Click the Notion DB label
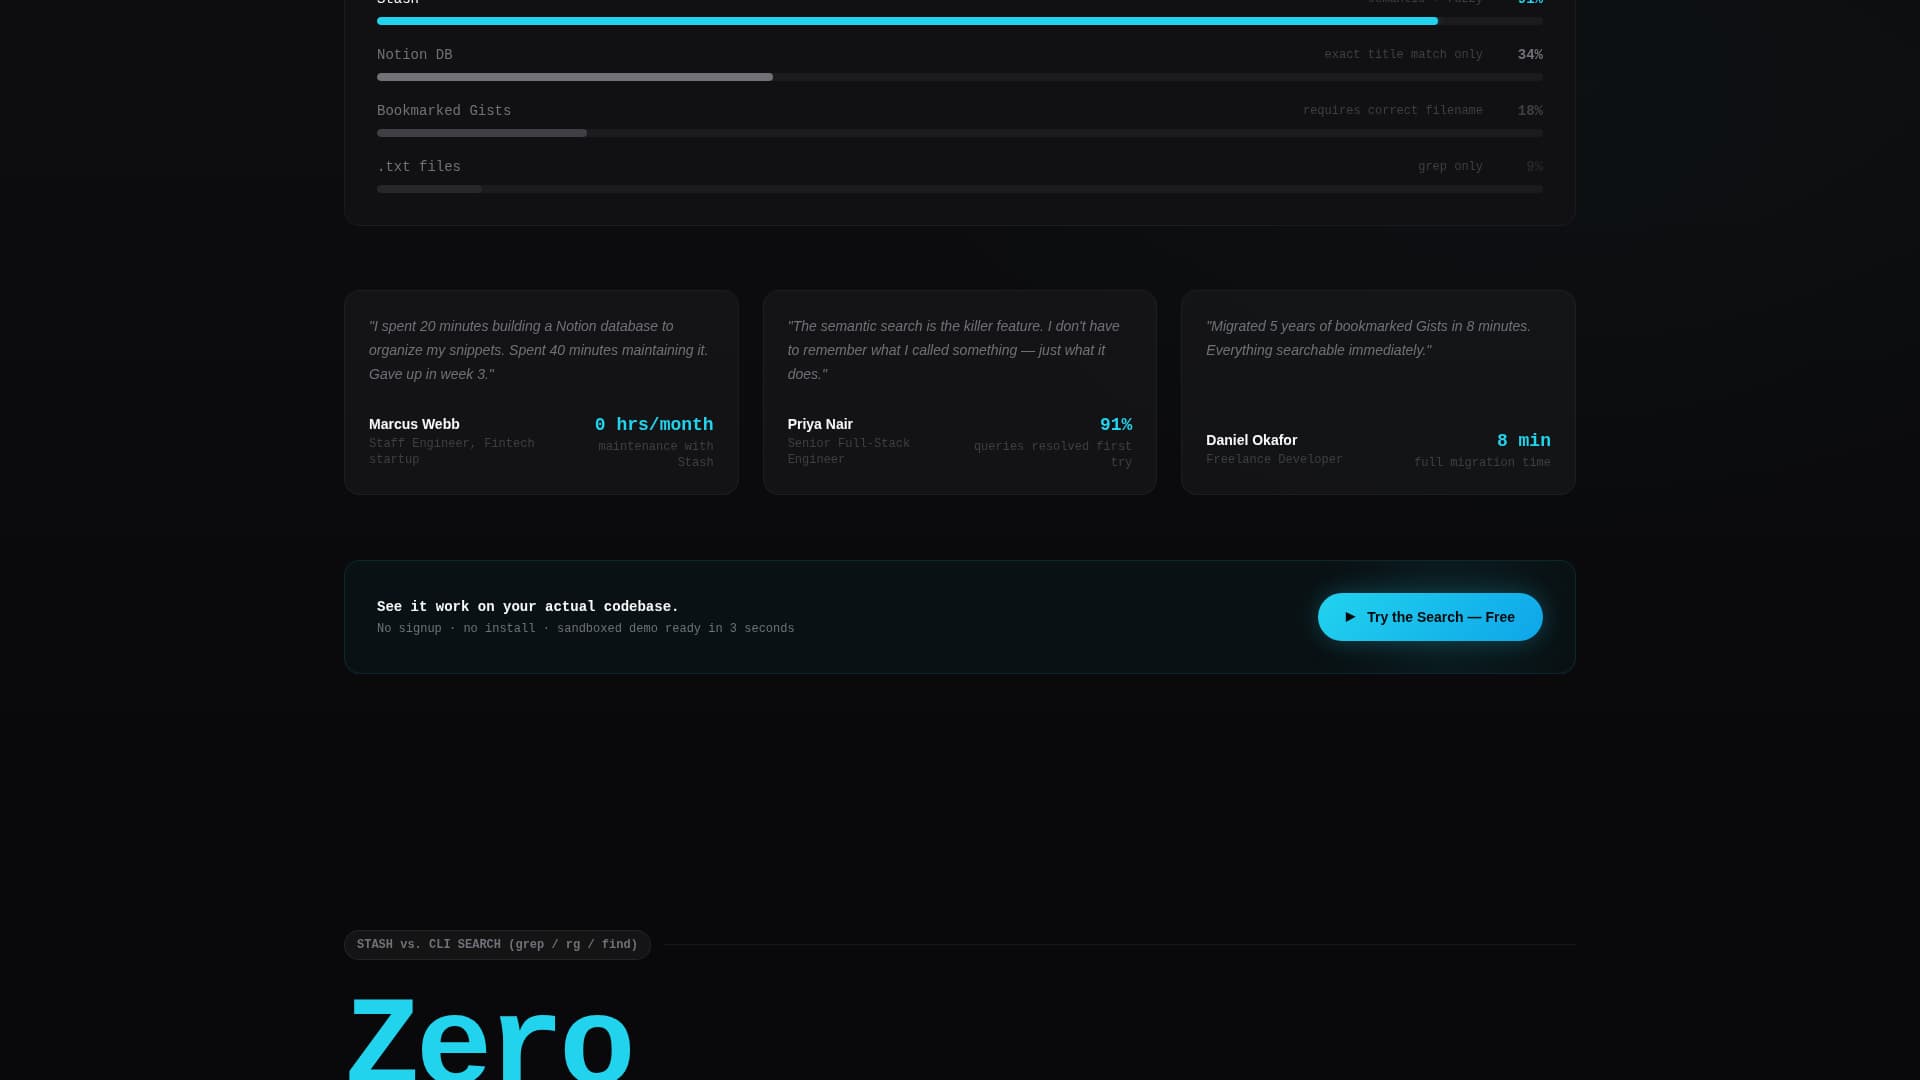This screenshot has height=1080, width=1920. point(414,55)
